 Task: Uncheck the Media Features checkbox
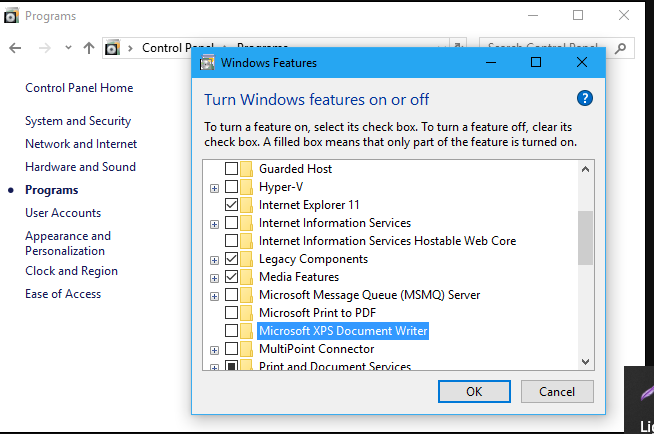pyautogui.click(x=231, y=276)
